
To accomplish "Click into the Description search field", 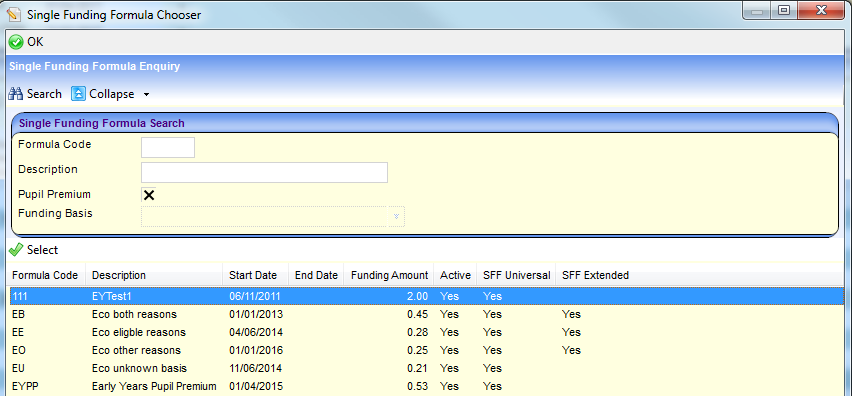I will [x=264, y=172].
